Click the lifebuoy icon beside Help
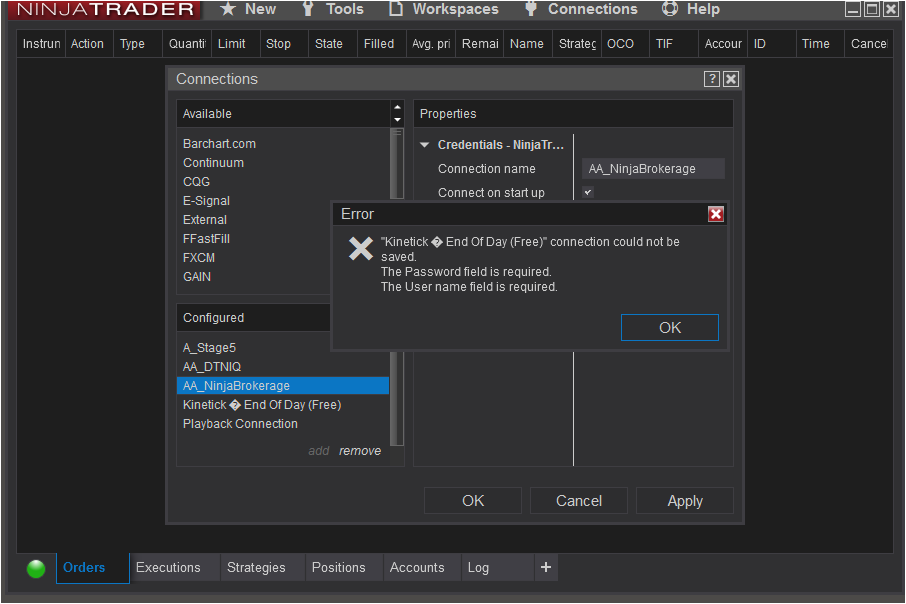 tap(670, 9)
